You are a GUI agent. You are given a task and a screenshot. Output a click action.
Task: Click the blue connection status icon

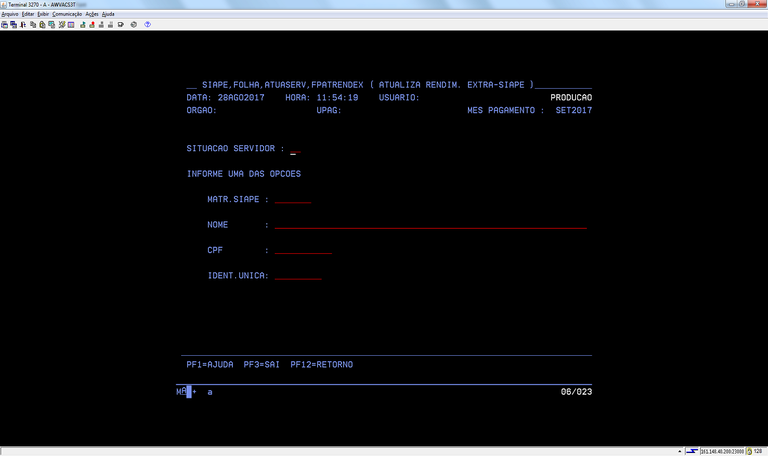coord(692,451)
